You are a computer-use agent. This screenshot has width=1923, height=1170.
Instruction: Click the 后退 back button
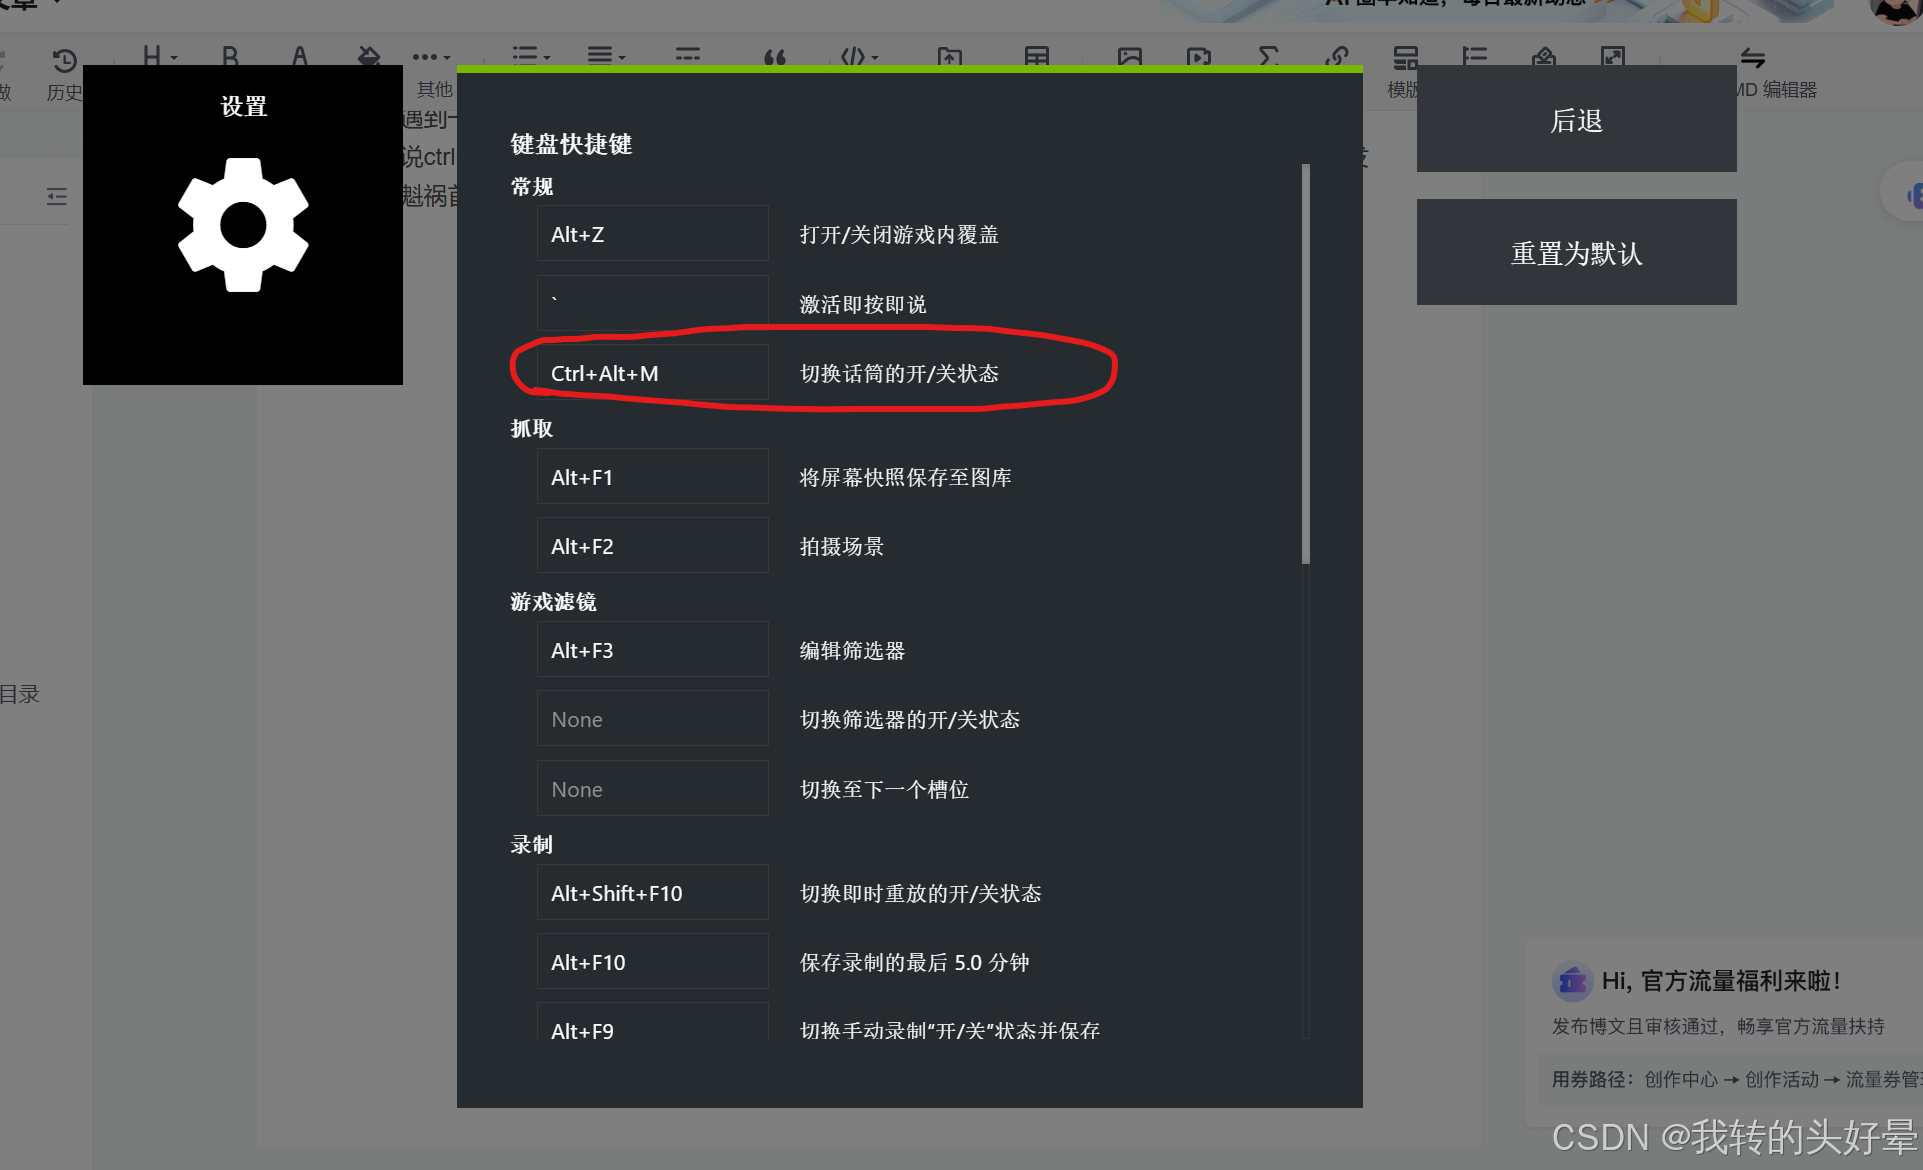[1575, 120]
